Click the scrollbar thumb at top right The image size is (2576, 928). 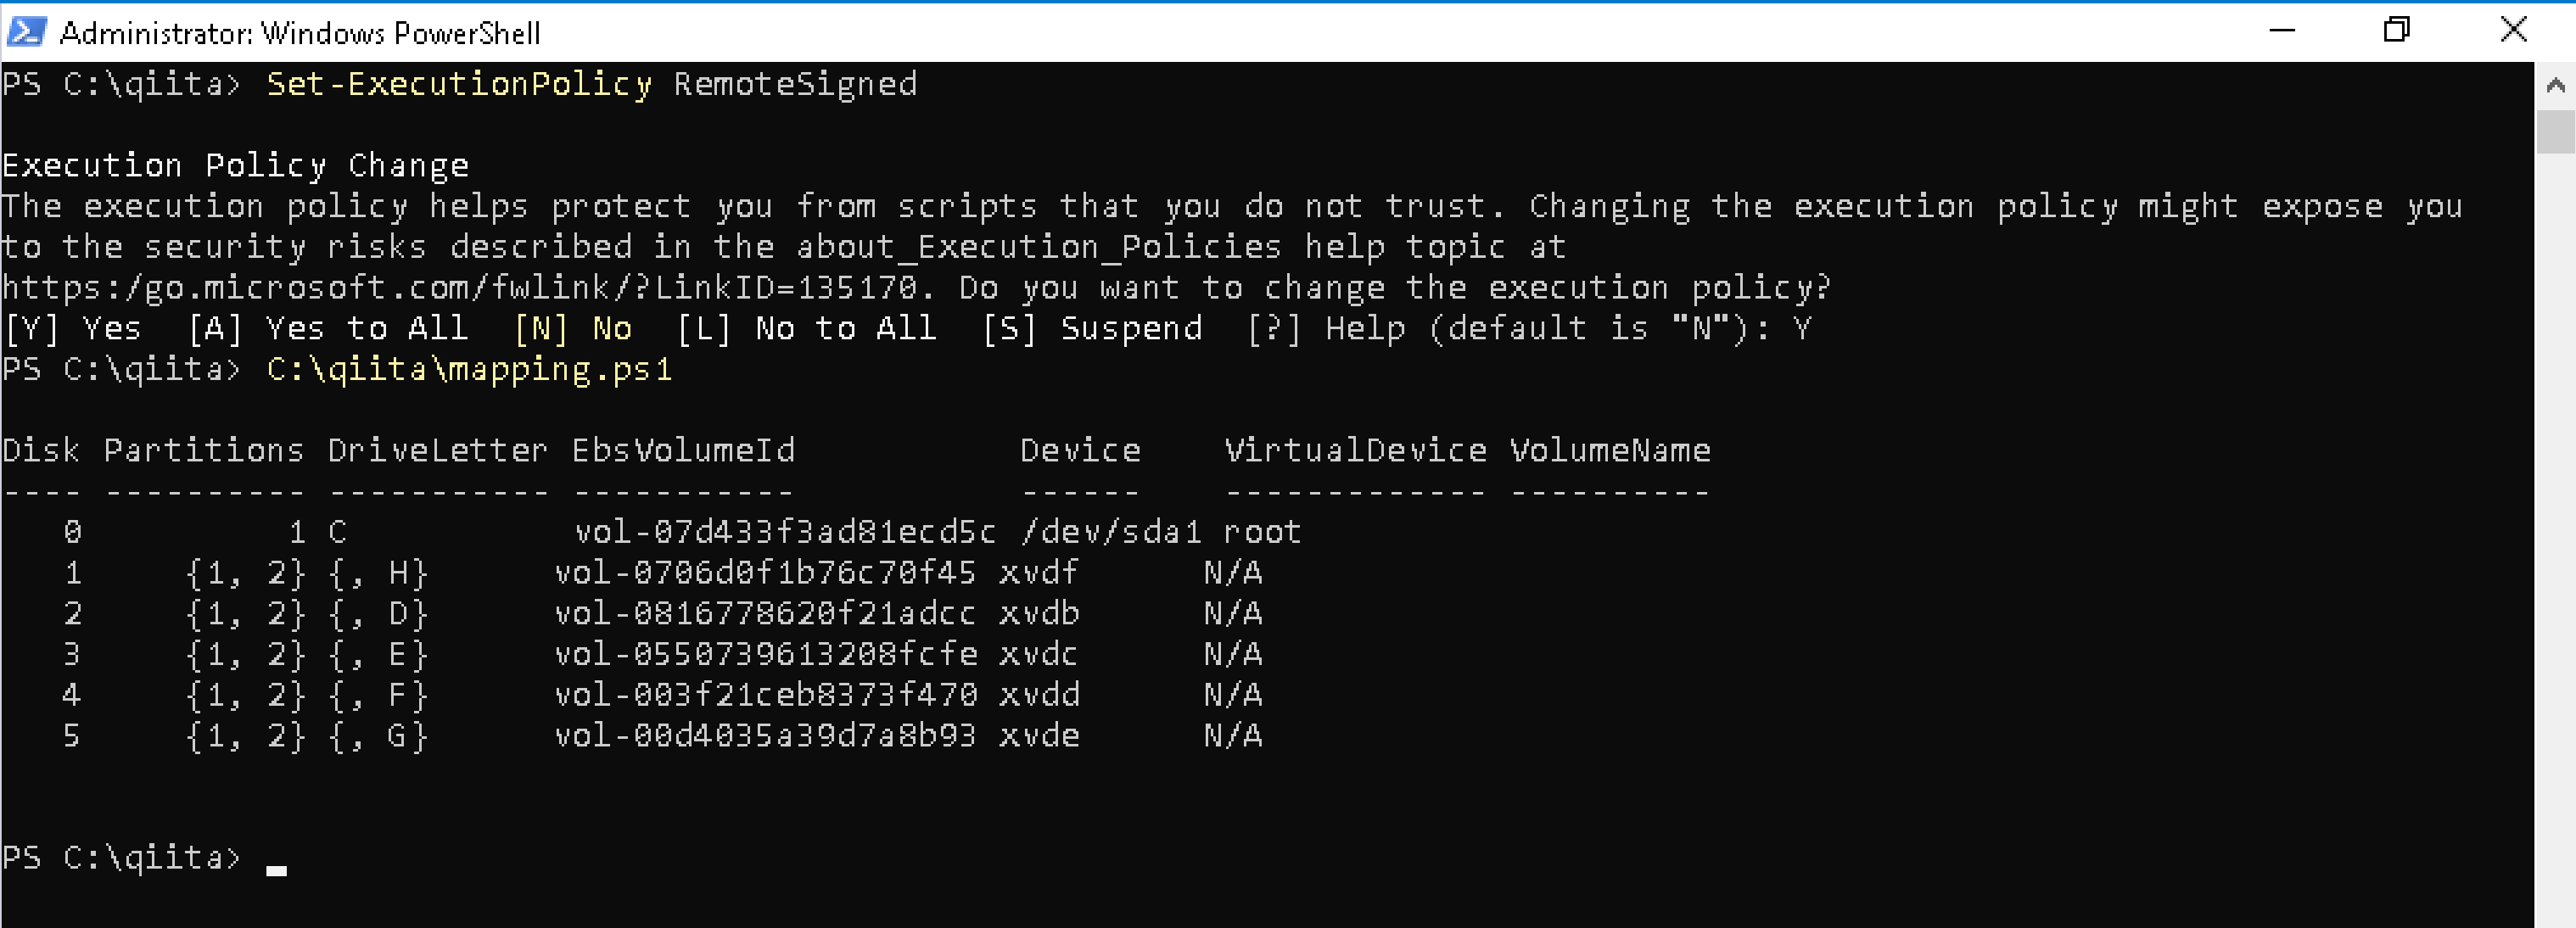click(2556, 130)
